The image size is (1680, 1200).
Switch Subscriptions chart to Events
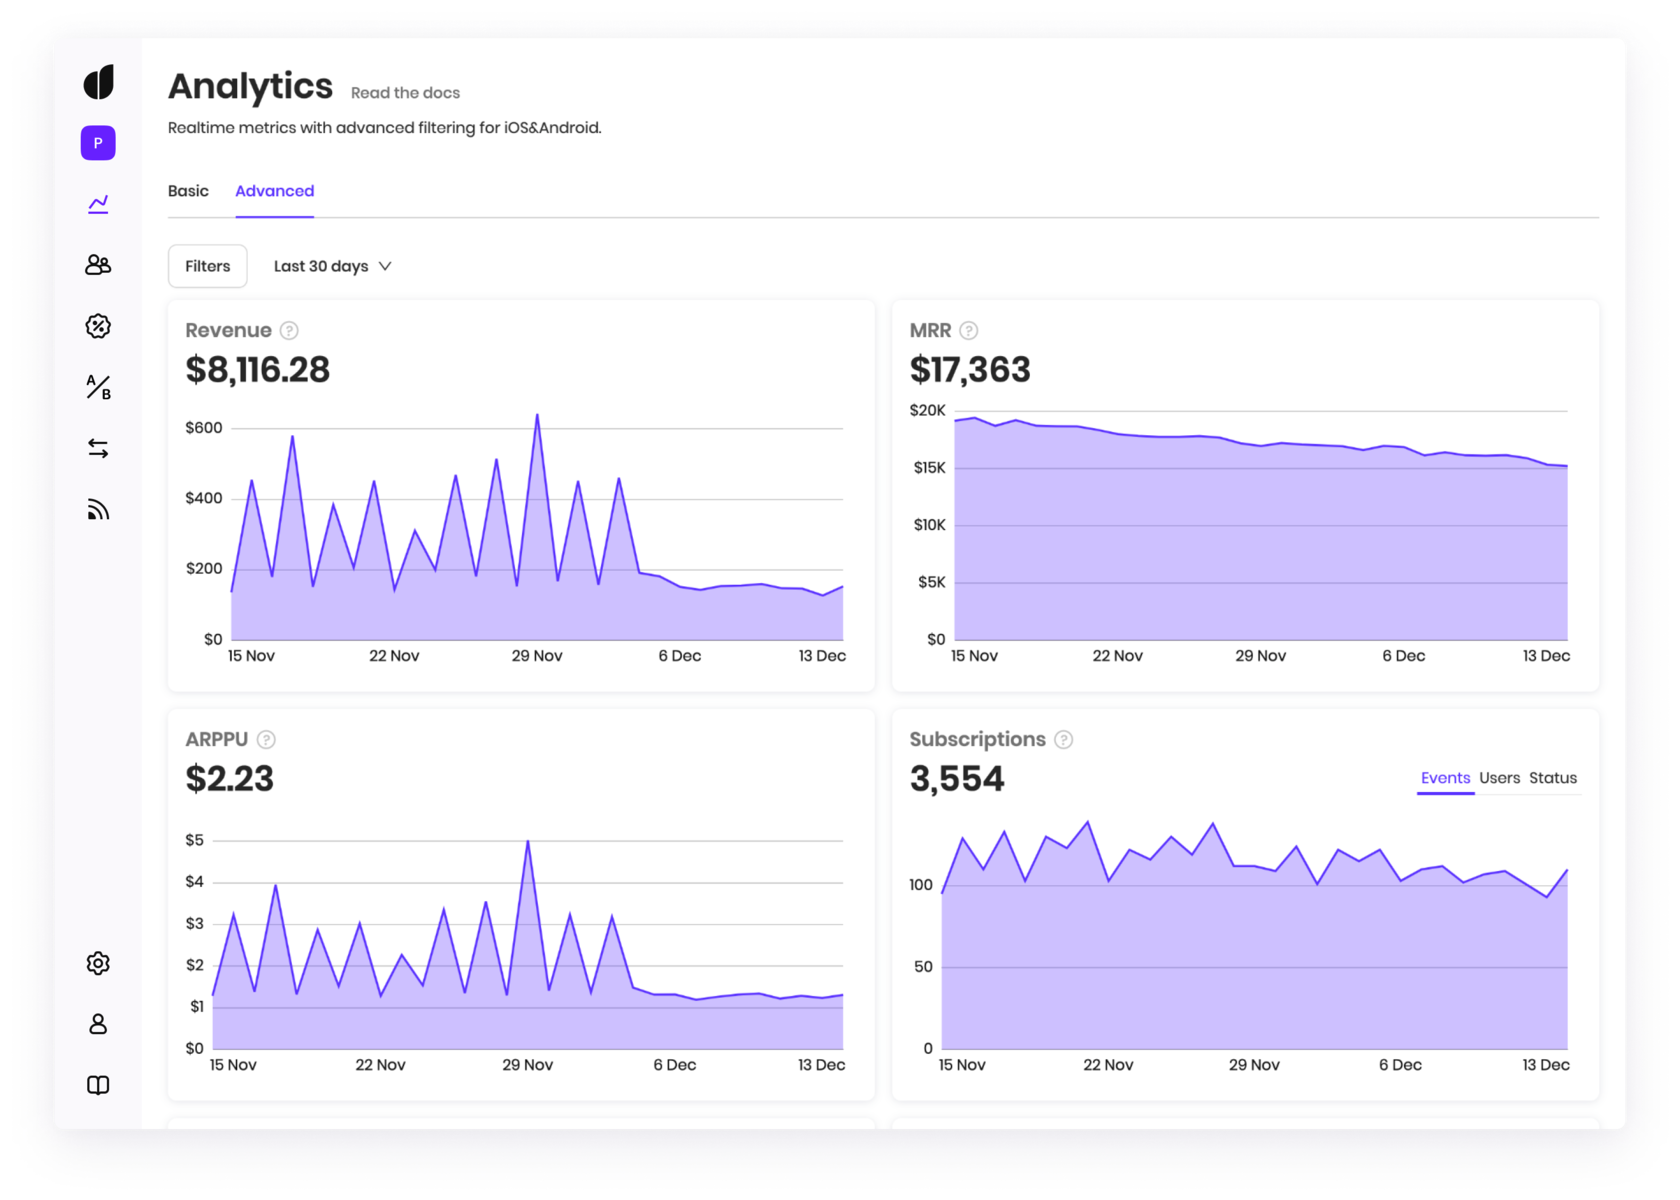tap(1445, 778)
